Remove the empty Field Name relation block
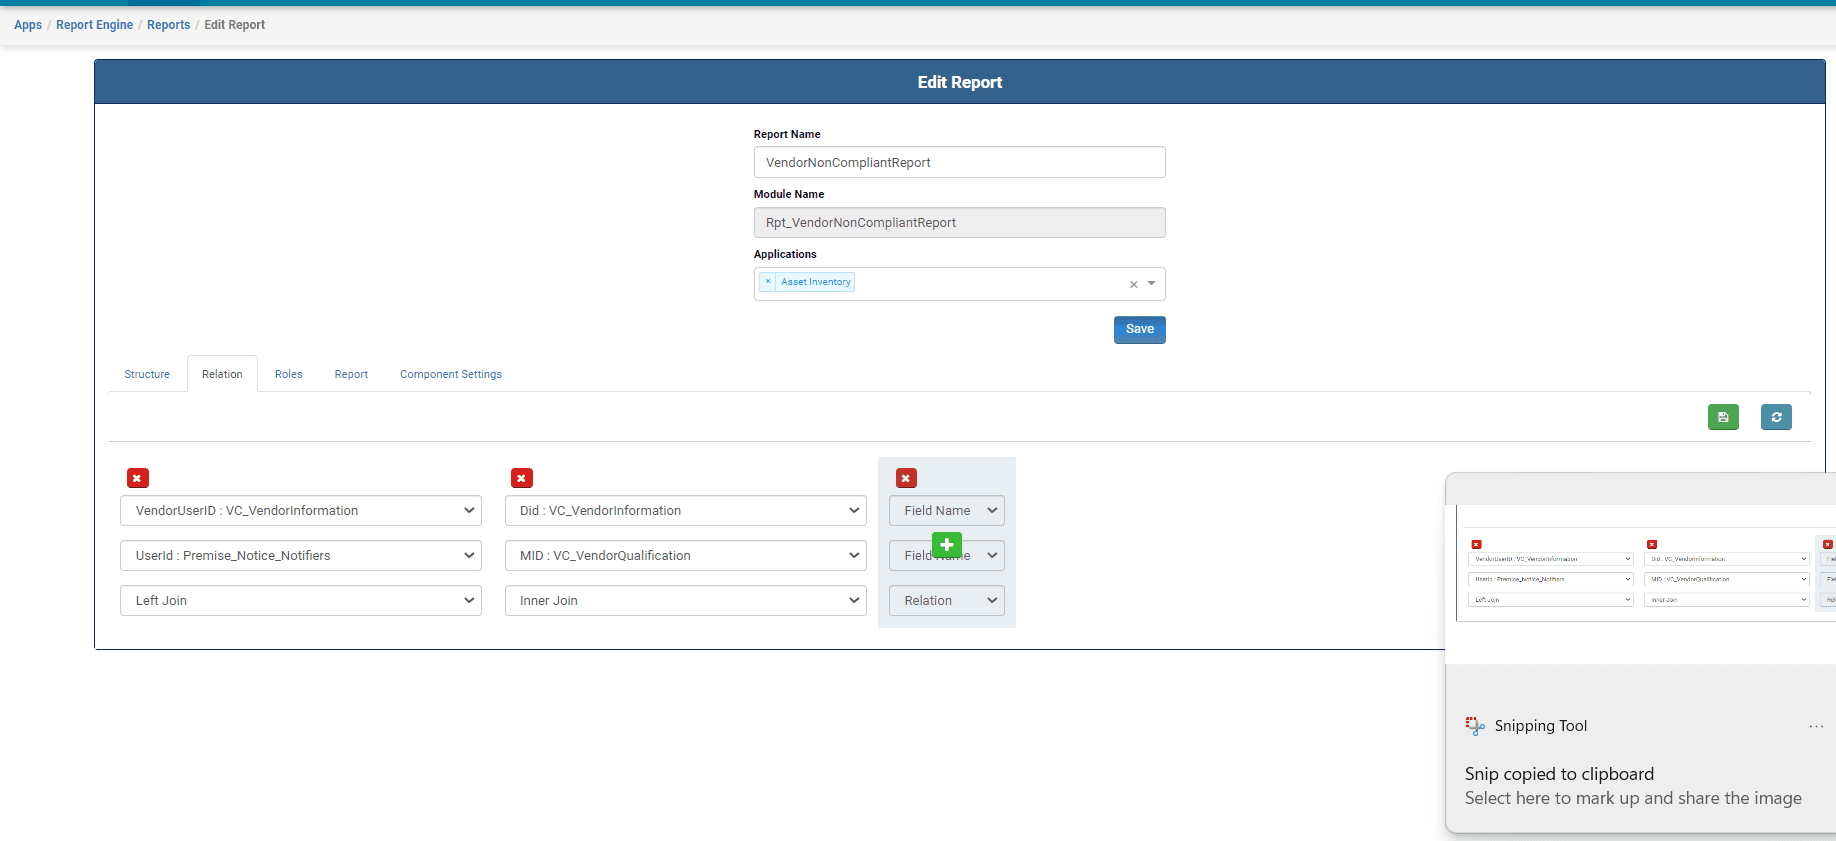Screen dimensions: 1836x841 click(906, 478)
